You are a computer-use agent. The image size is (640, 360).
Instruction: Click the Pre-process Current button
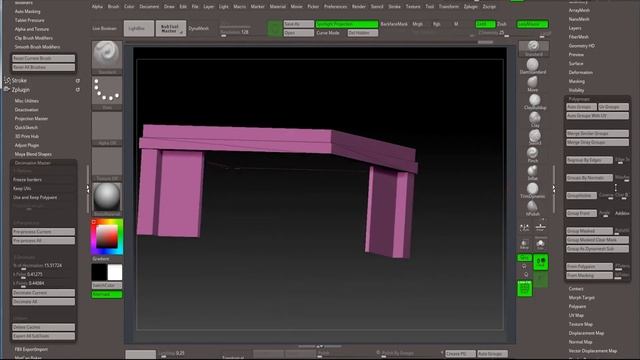pyautogui.click(x=44, y=231)
